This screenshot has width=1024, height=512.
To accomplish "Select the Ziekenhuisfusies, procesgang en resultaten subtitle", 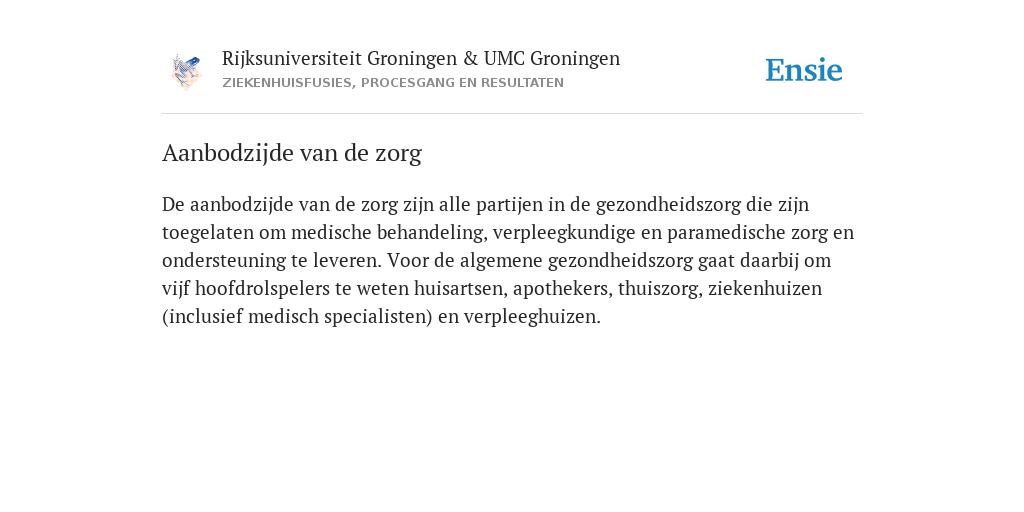I will click(x=392, y=83).
